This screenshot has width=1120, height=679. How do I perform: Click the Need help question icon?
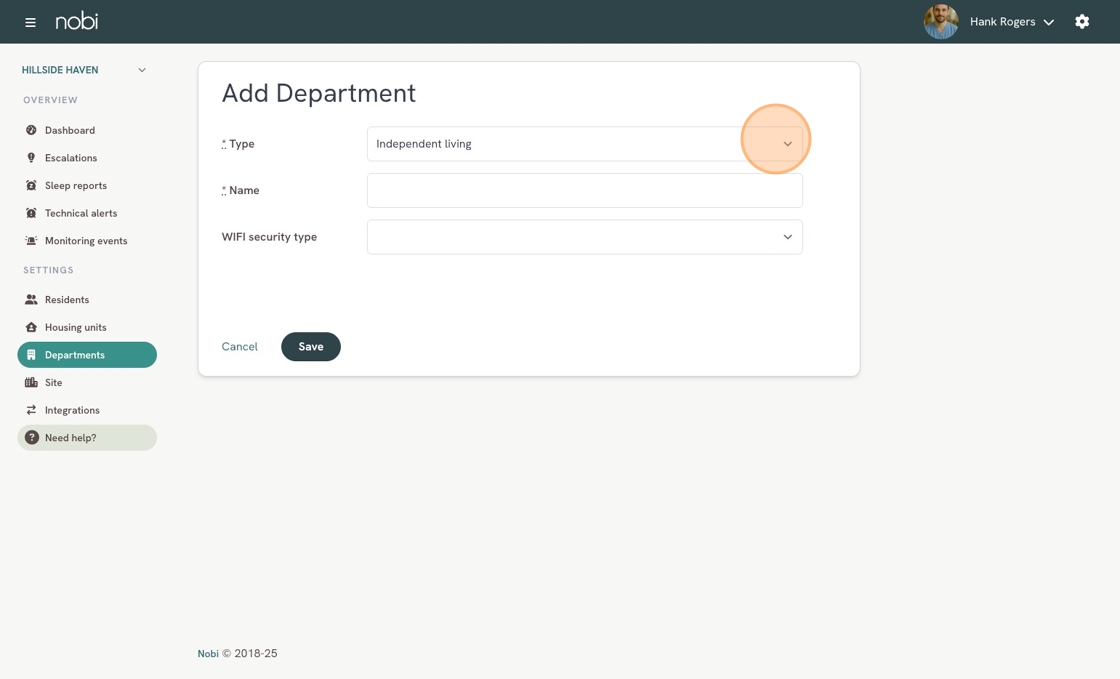coord(31,438)
